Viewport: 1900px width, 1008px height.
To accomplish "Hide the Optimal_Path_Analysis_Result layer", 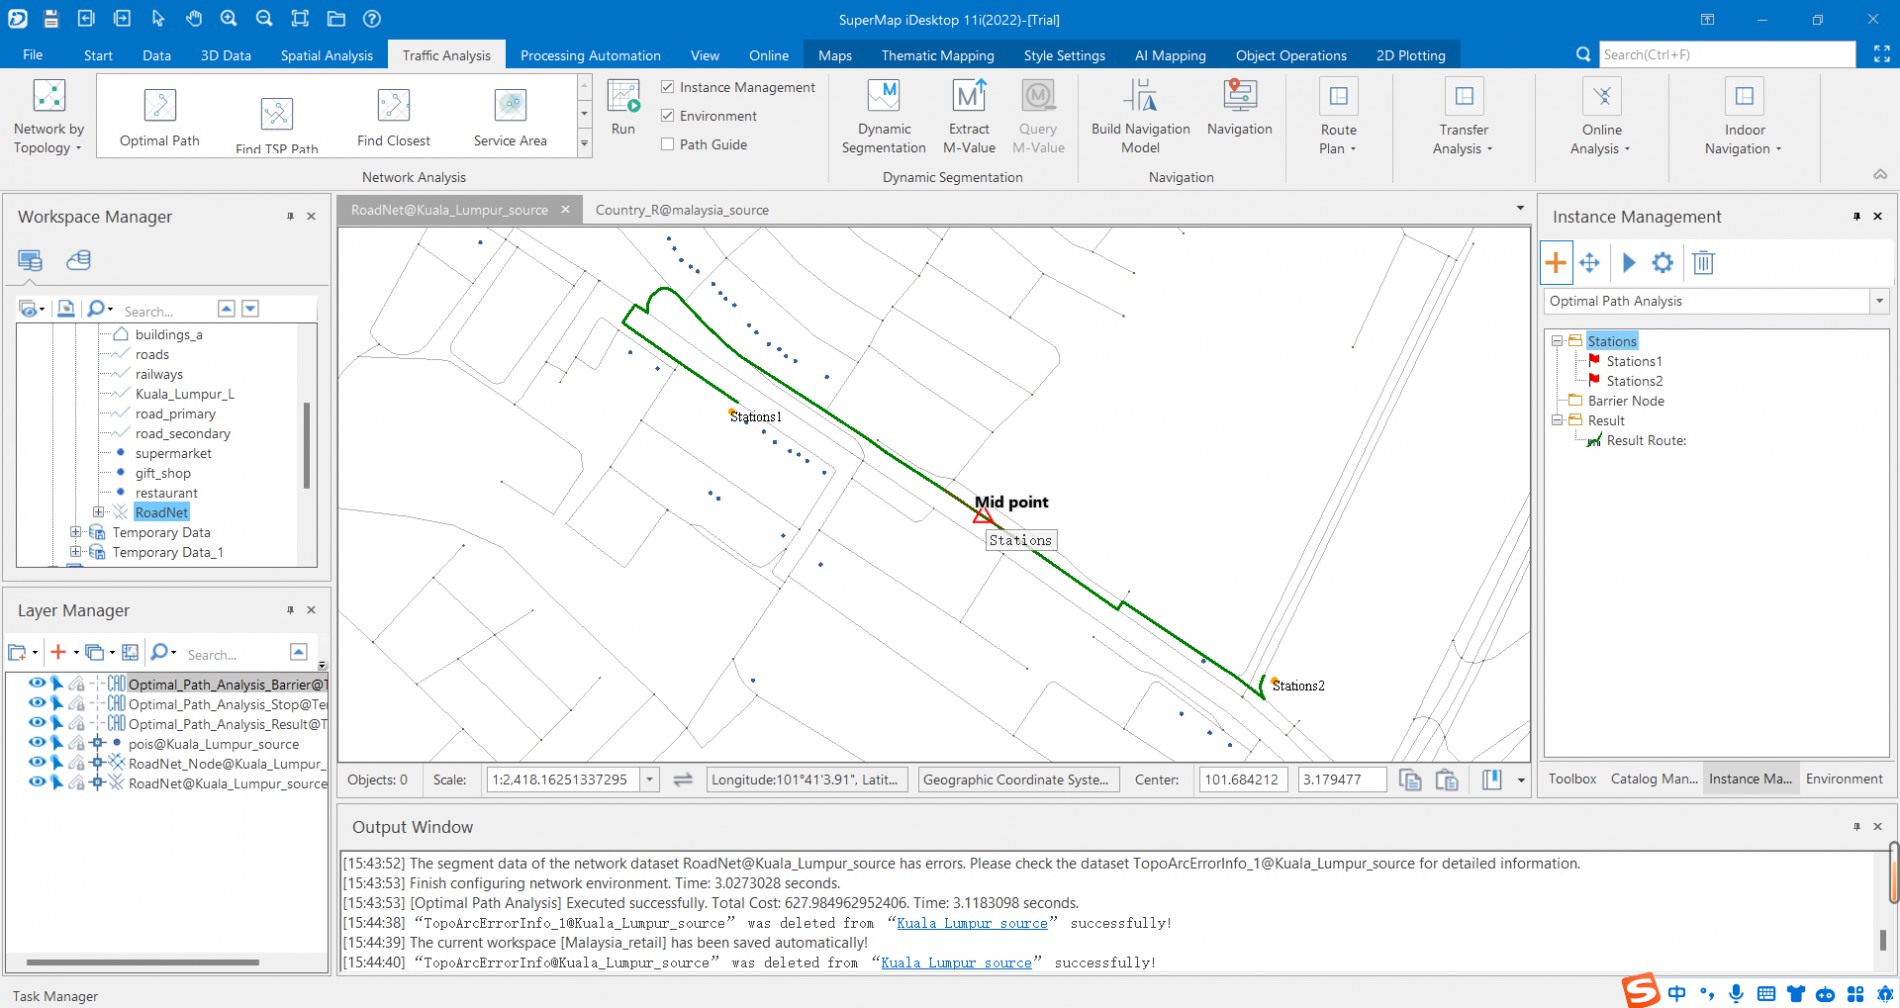I will [37, 723].
